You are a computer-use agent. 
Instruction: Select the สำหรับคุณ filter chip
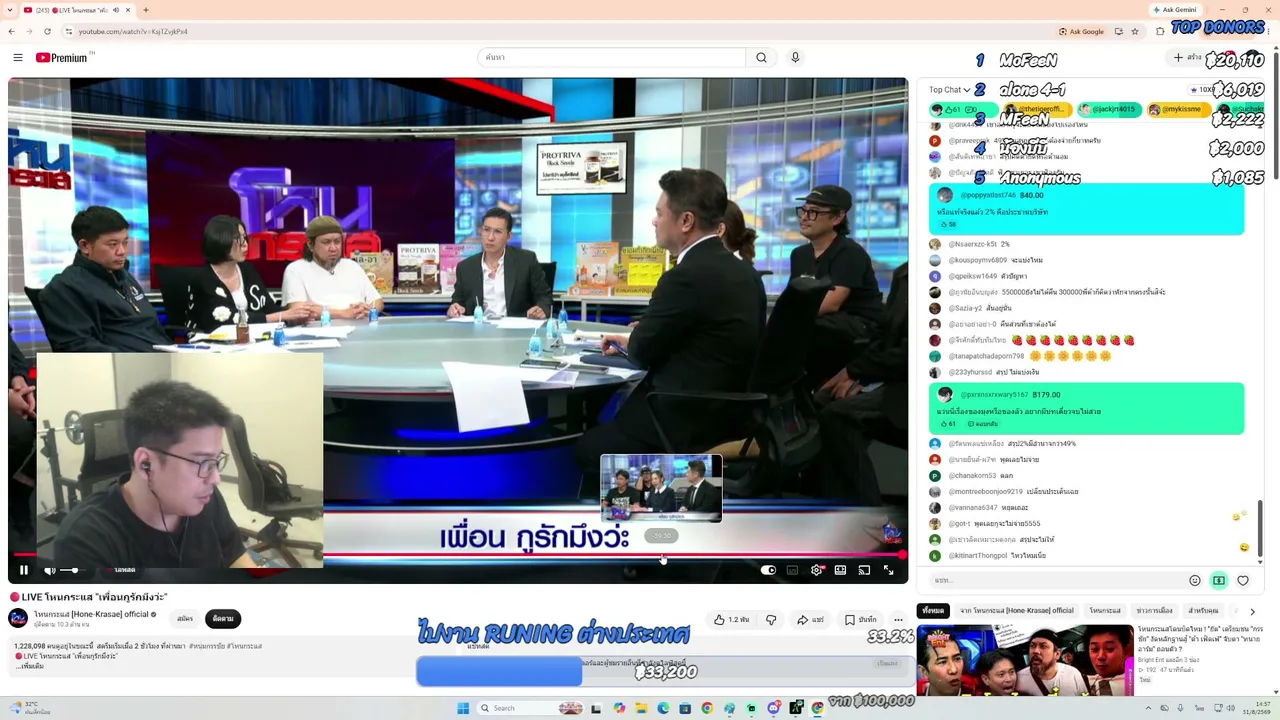coord(1203,610)
